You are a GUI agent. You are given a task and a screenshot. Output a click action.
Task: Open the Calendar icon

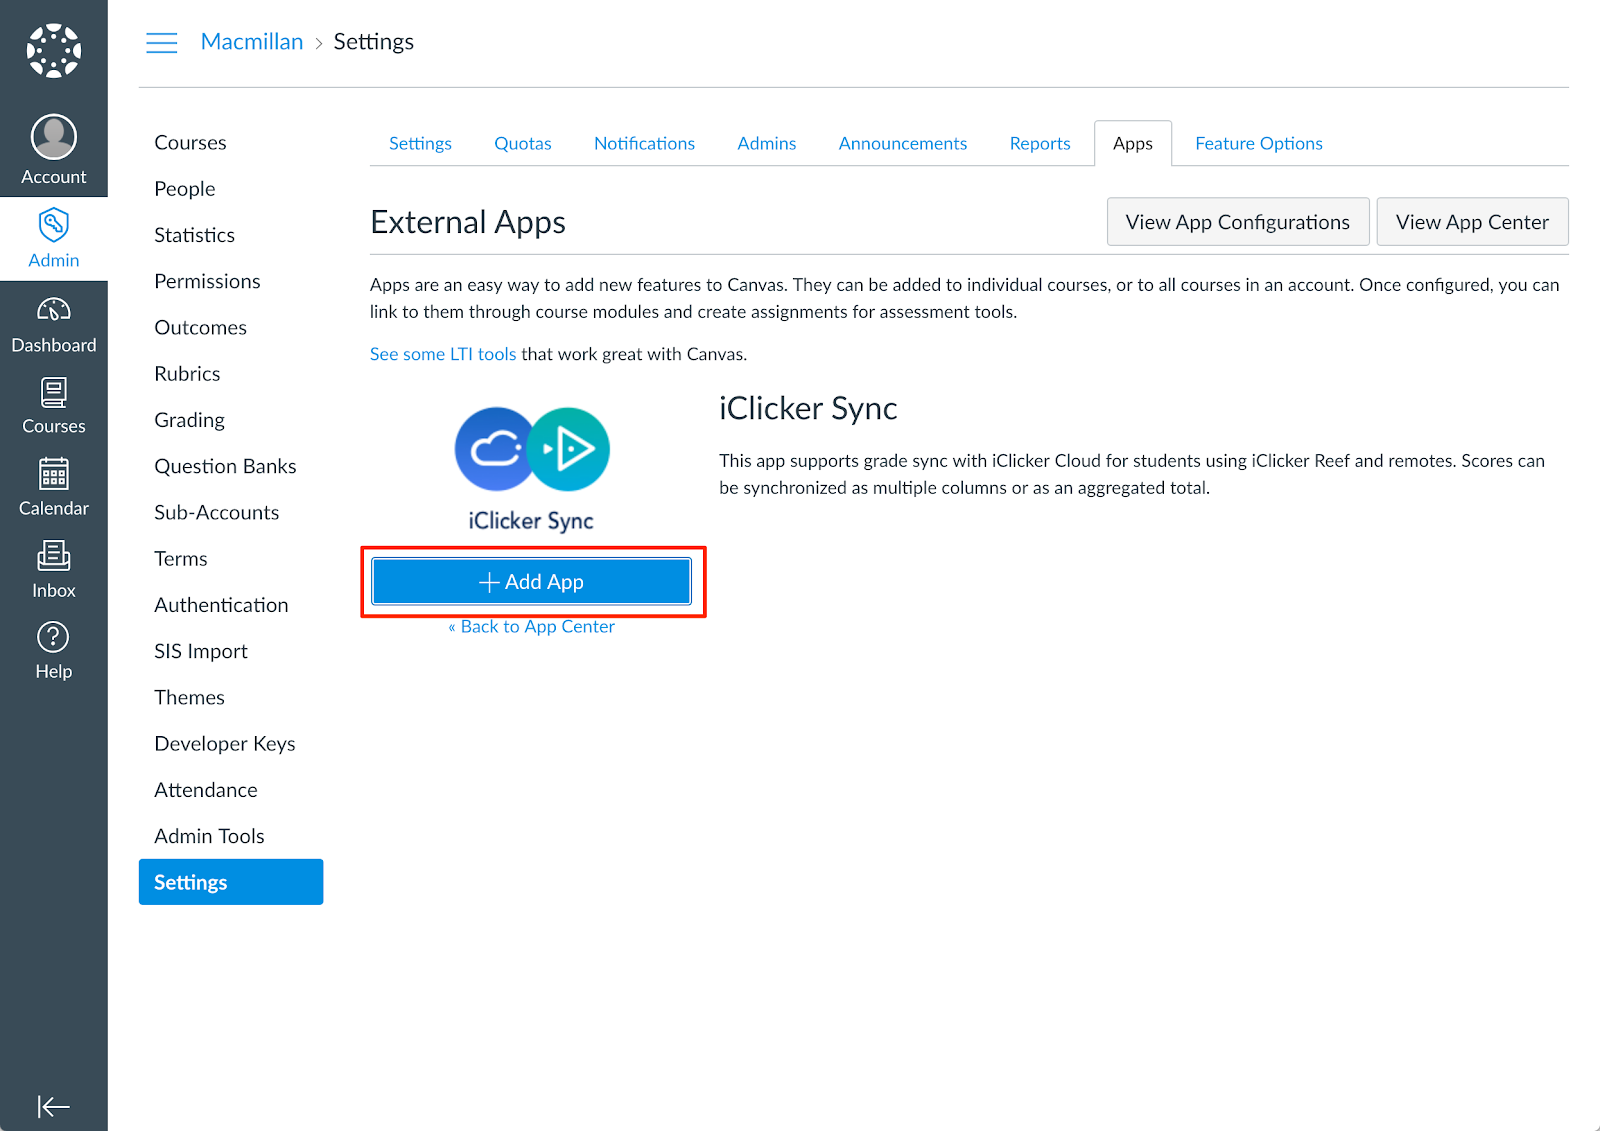(54, 476)
